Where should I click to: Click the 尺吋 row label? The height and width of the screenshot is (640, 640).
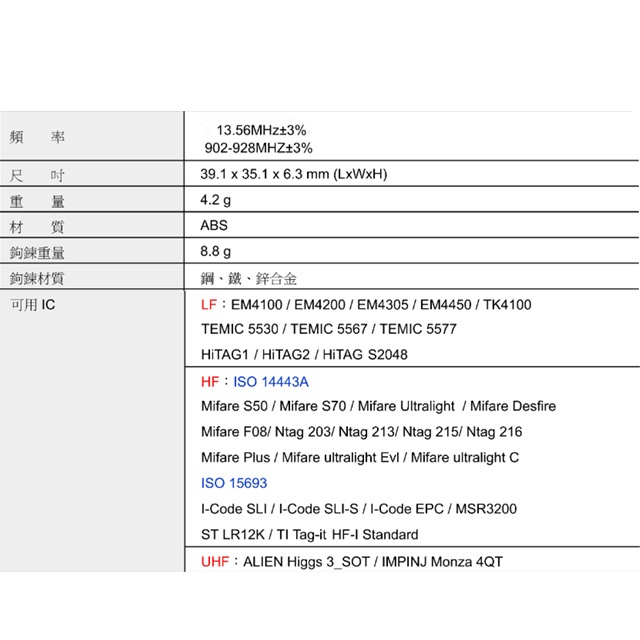point(37,176)
